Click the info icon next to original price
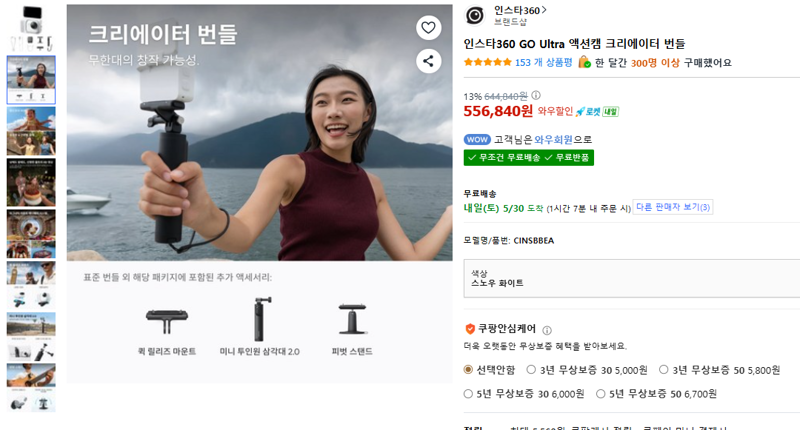The height and width of the screenshot is (430, 800). [536, 95]
